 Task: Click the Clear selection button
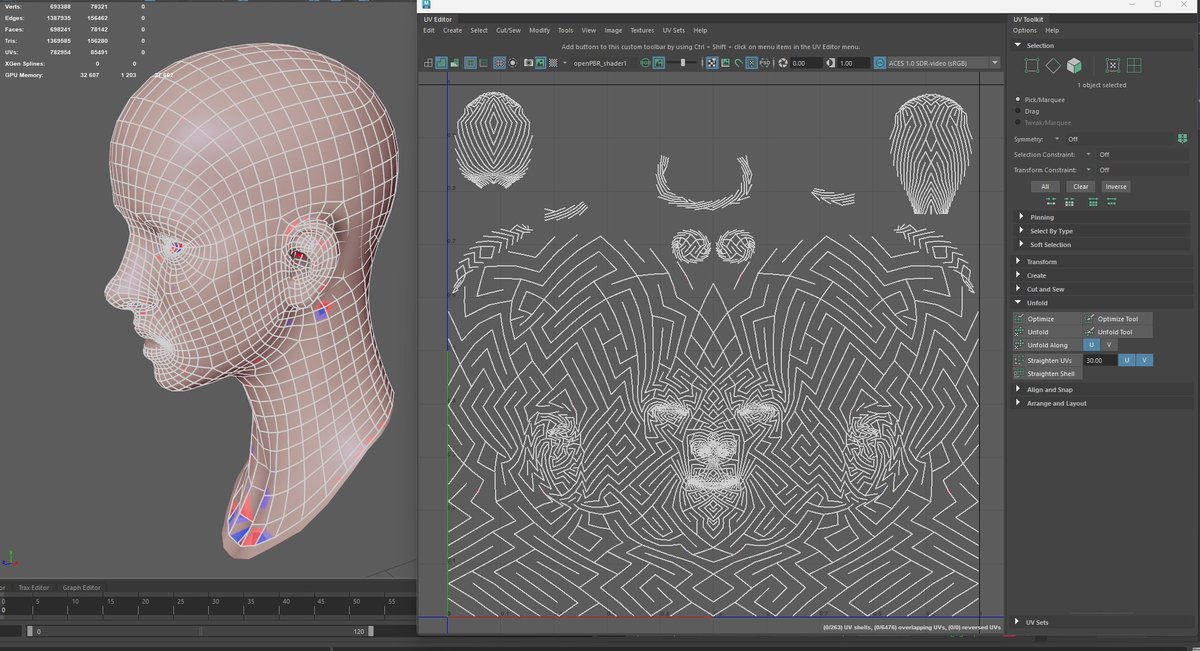tap(1081, 186)
